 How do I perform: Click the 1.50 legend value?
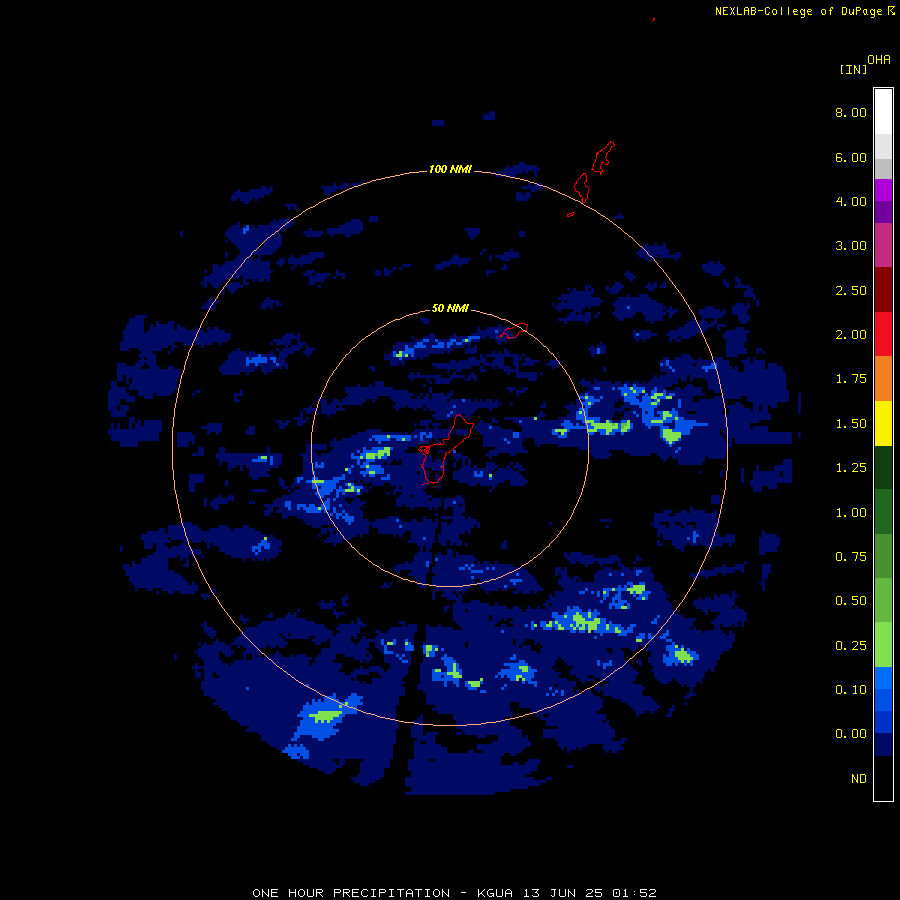[x=851, y=424]
